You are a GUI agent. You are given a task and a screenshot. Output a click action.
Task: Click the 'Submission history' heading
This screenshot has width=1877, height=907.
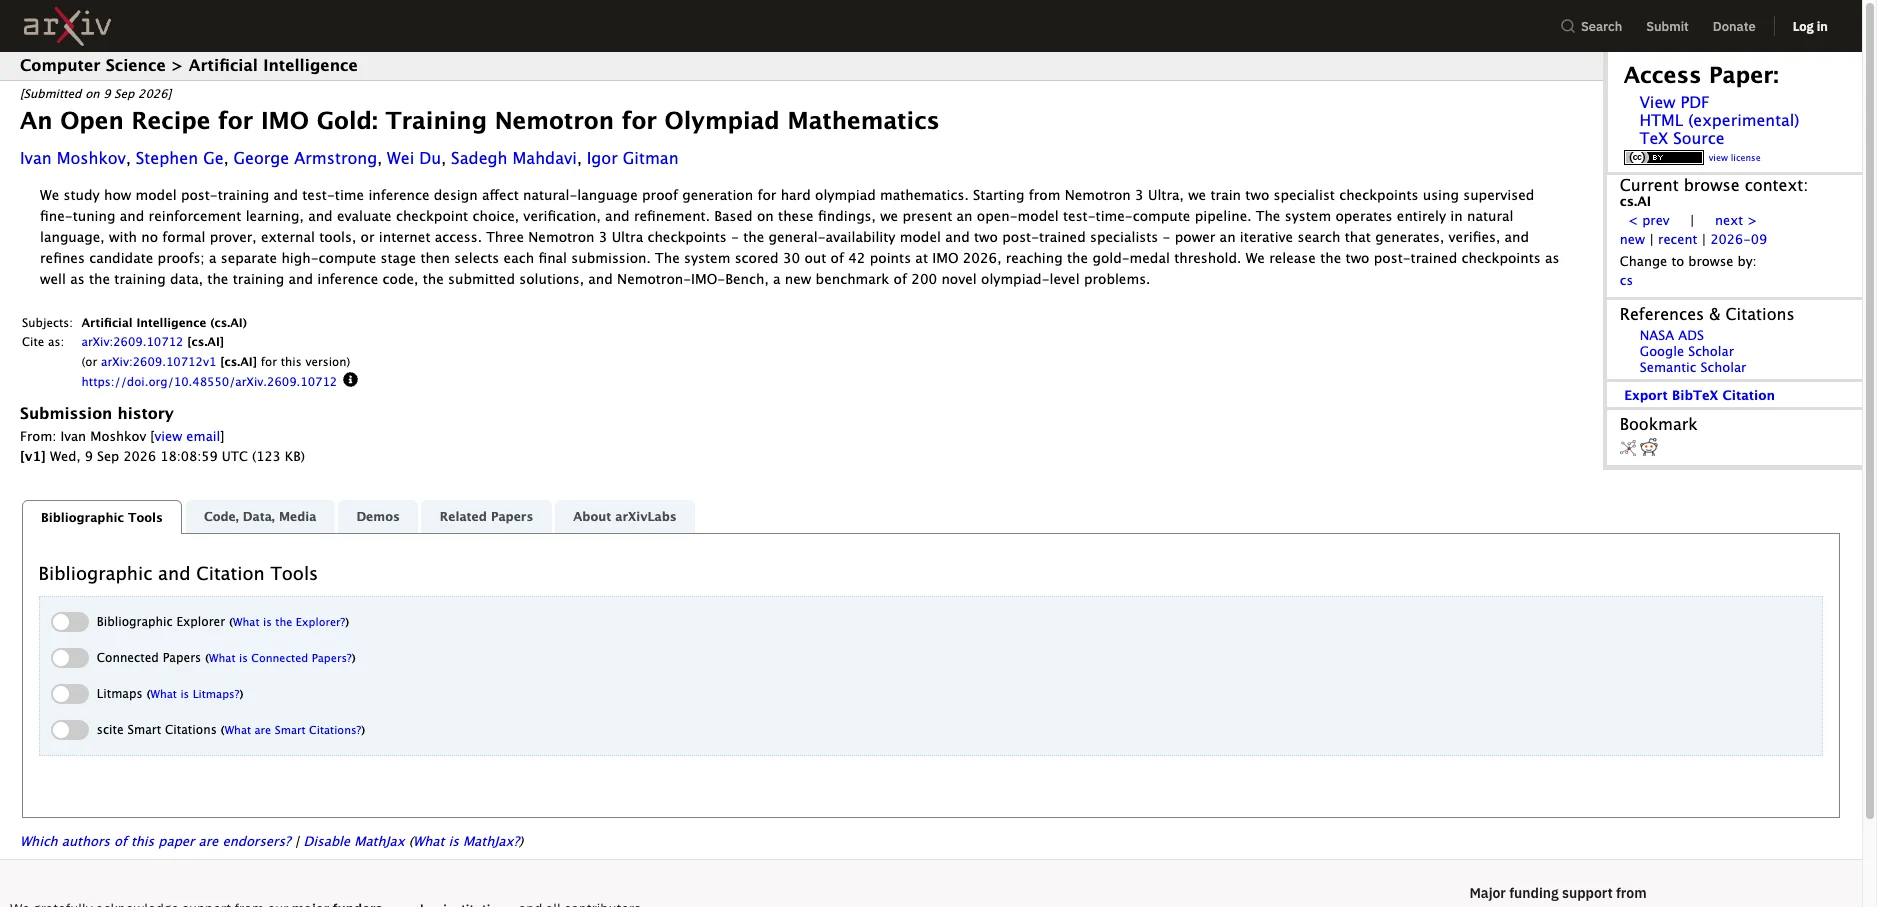[97, 414]
